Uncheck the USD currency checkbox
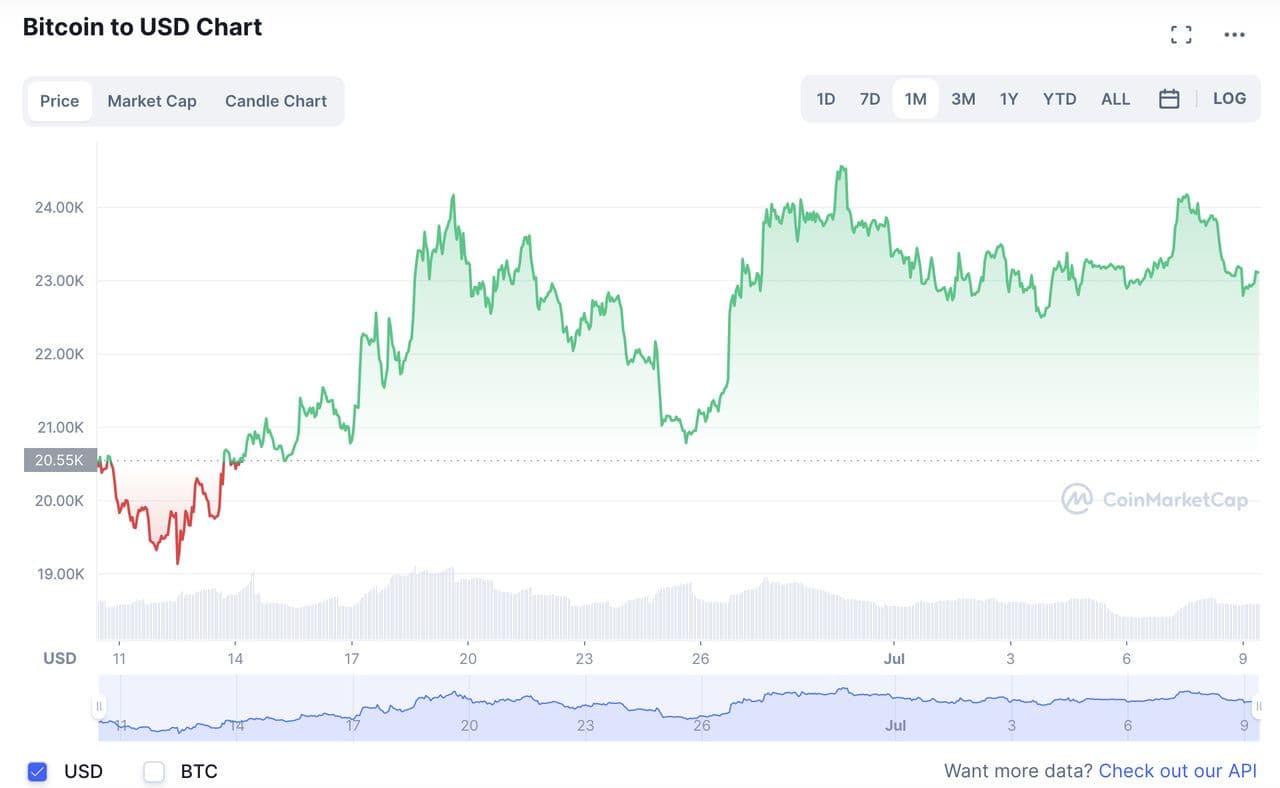The width and height of the screenshot is (1280, 788). coord(38,771)
